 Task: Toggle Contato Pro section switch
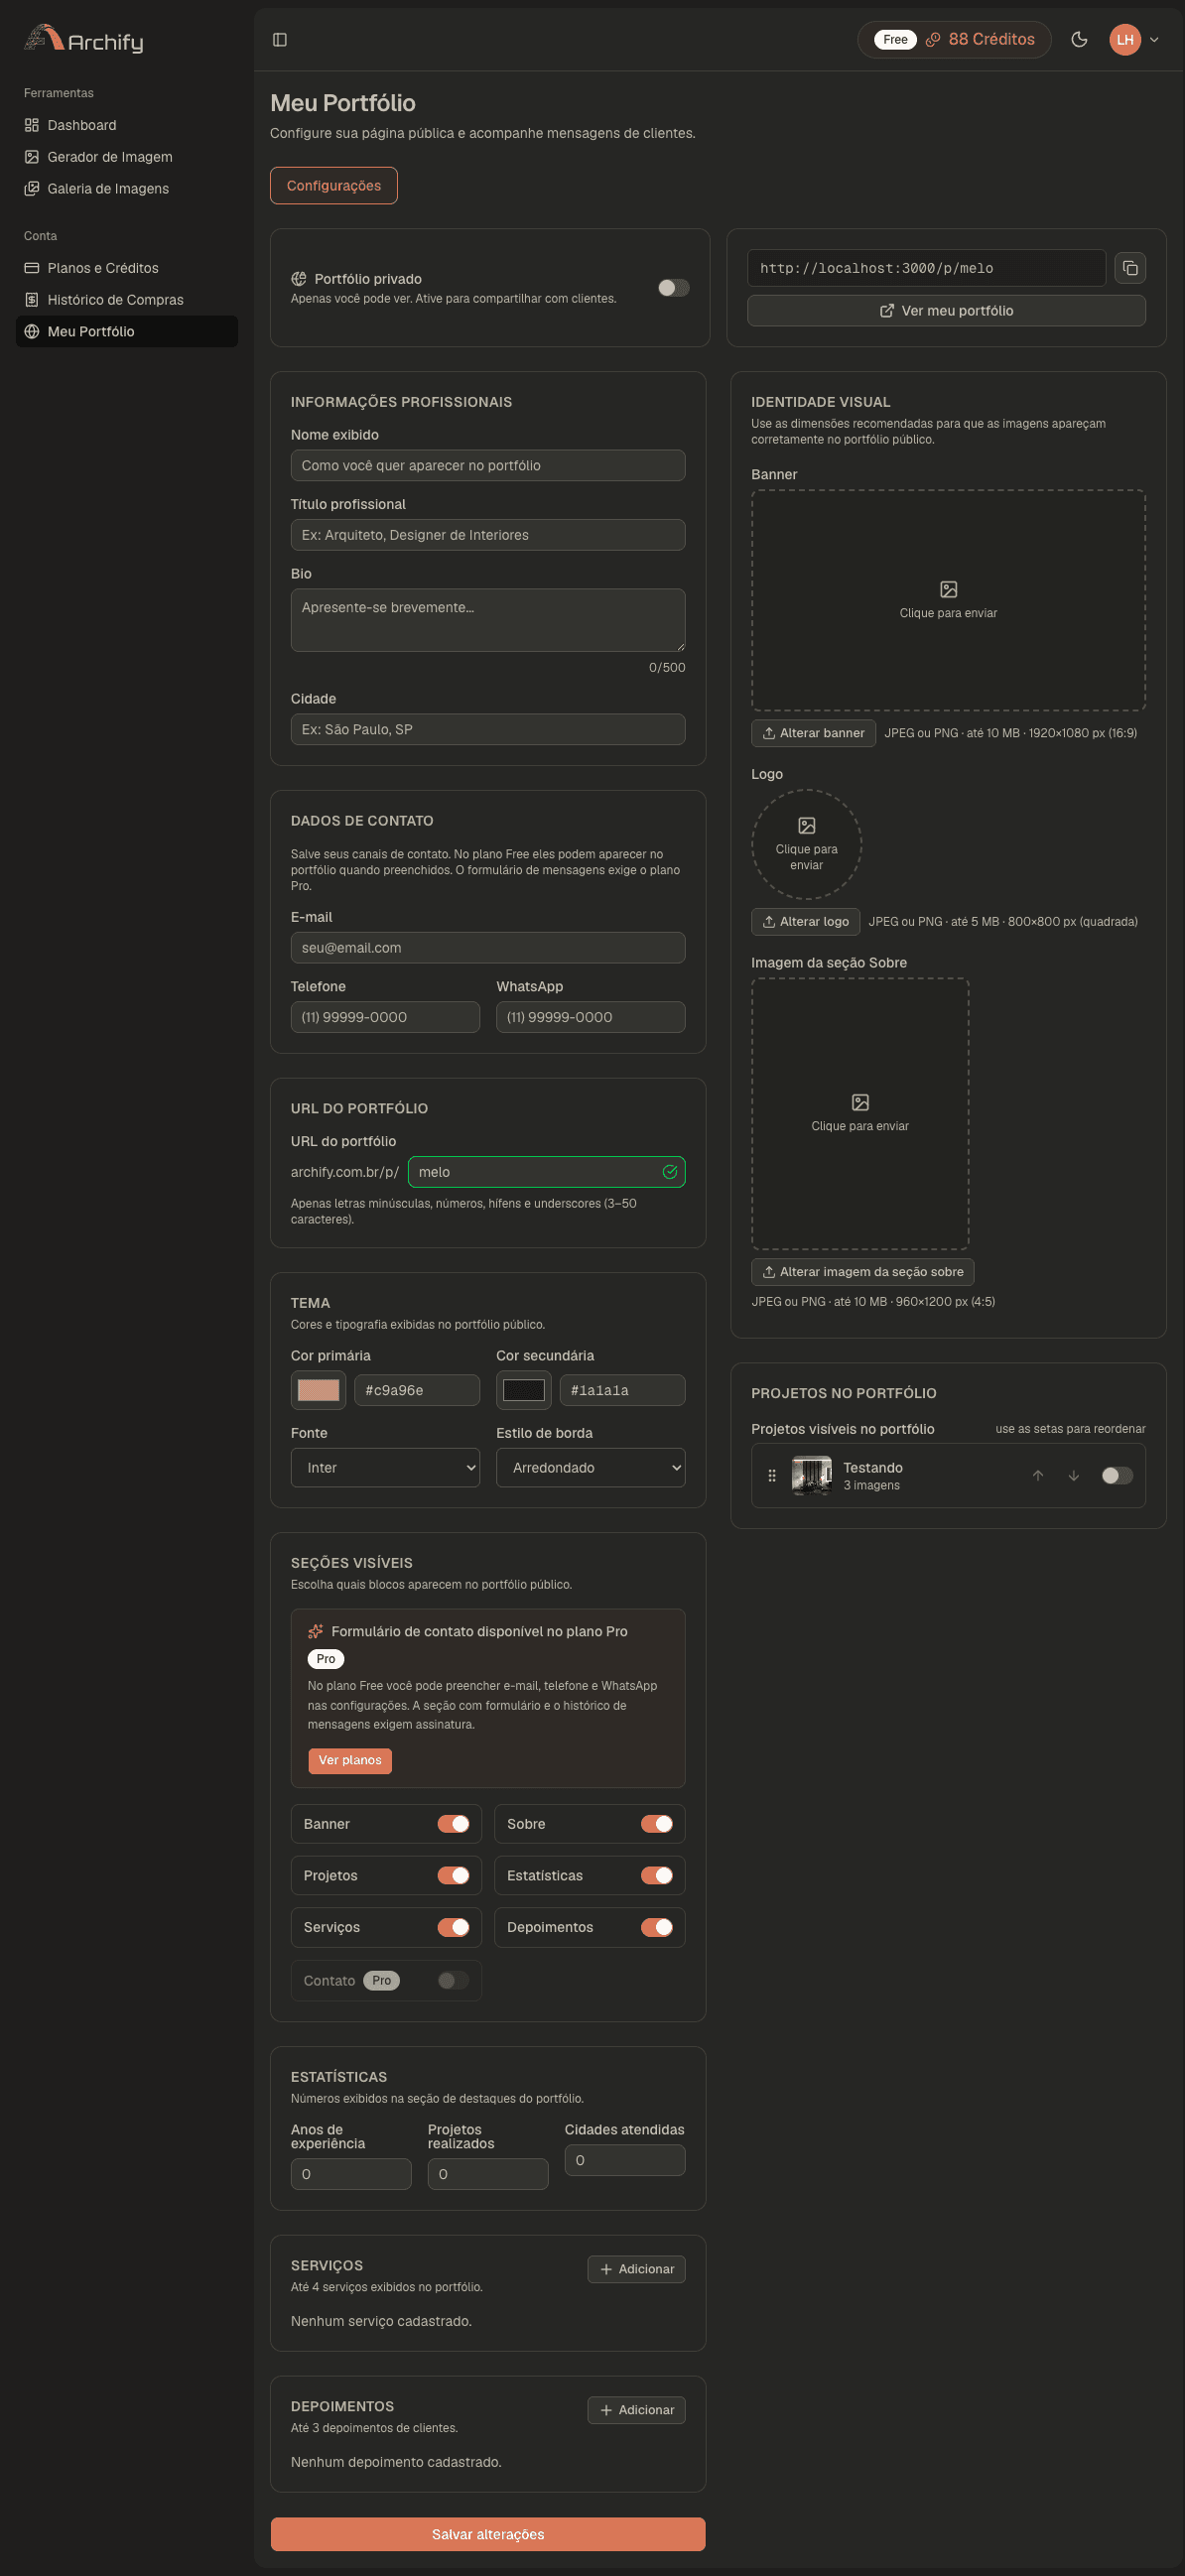coord(453,1981)
